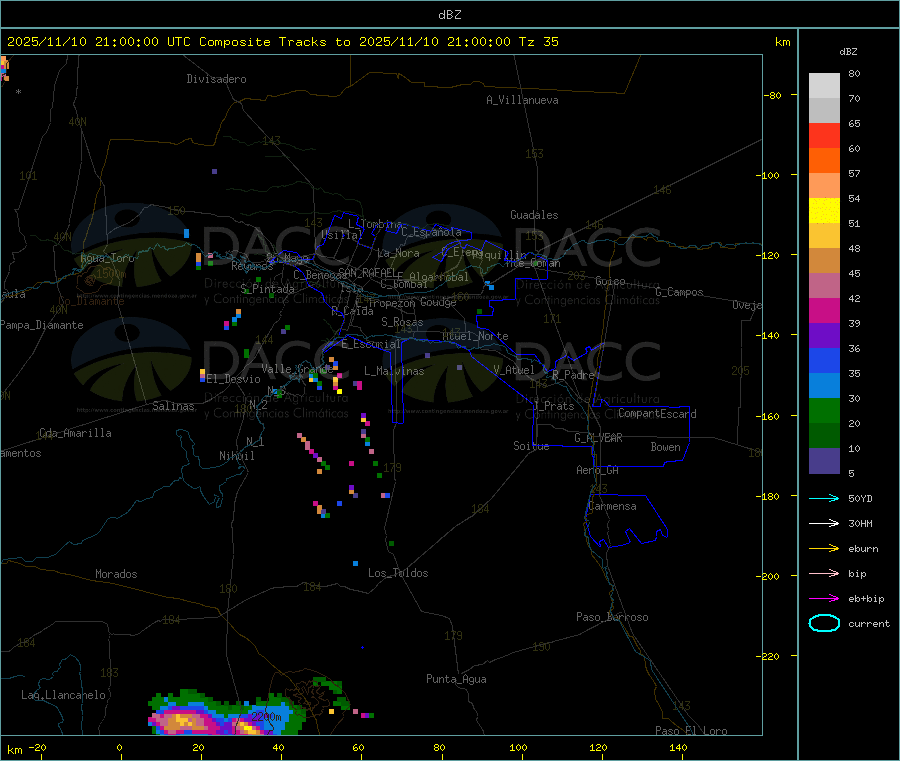This screenshot has height=761, width=900.
Task: Click the 57 dBZ light orange swatch
Action: (x=824, y=185)
